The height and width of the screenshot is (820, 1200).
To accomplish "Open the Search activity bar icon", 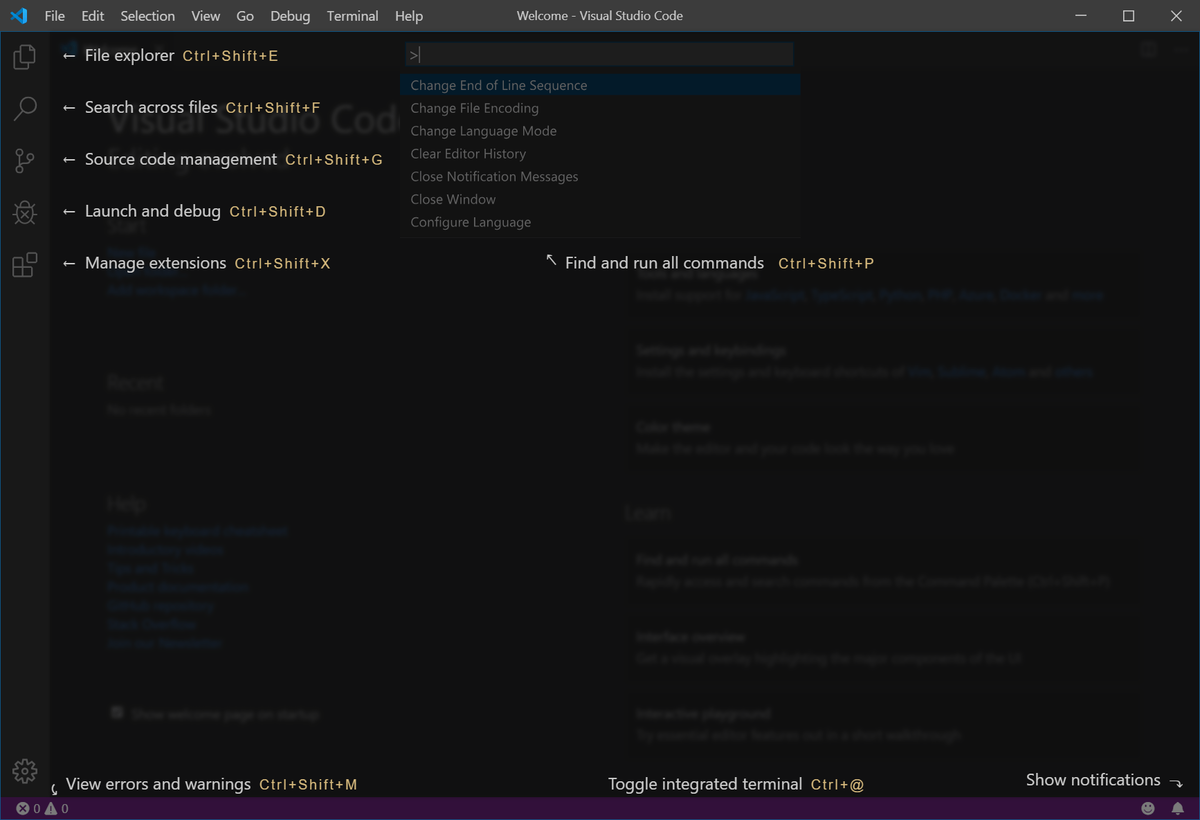I will pyautogui.click(x=25, y=108).
